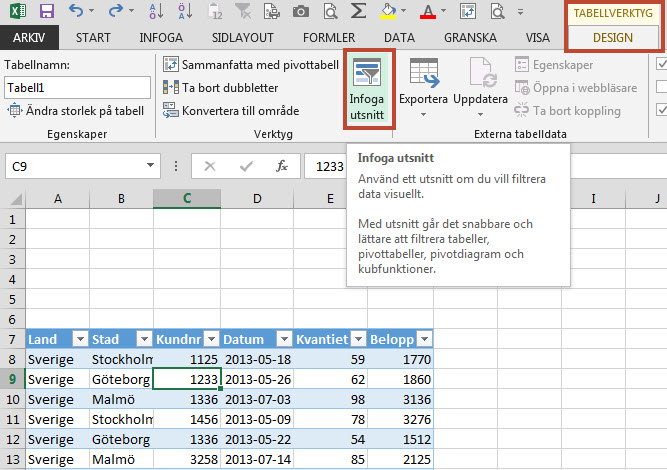This screenshot has height=470, width=667.
Task: Click the Uppdatera refresh icon
Action: coord(481,72)
